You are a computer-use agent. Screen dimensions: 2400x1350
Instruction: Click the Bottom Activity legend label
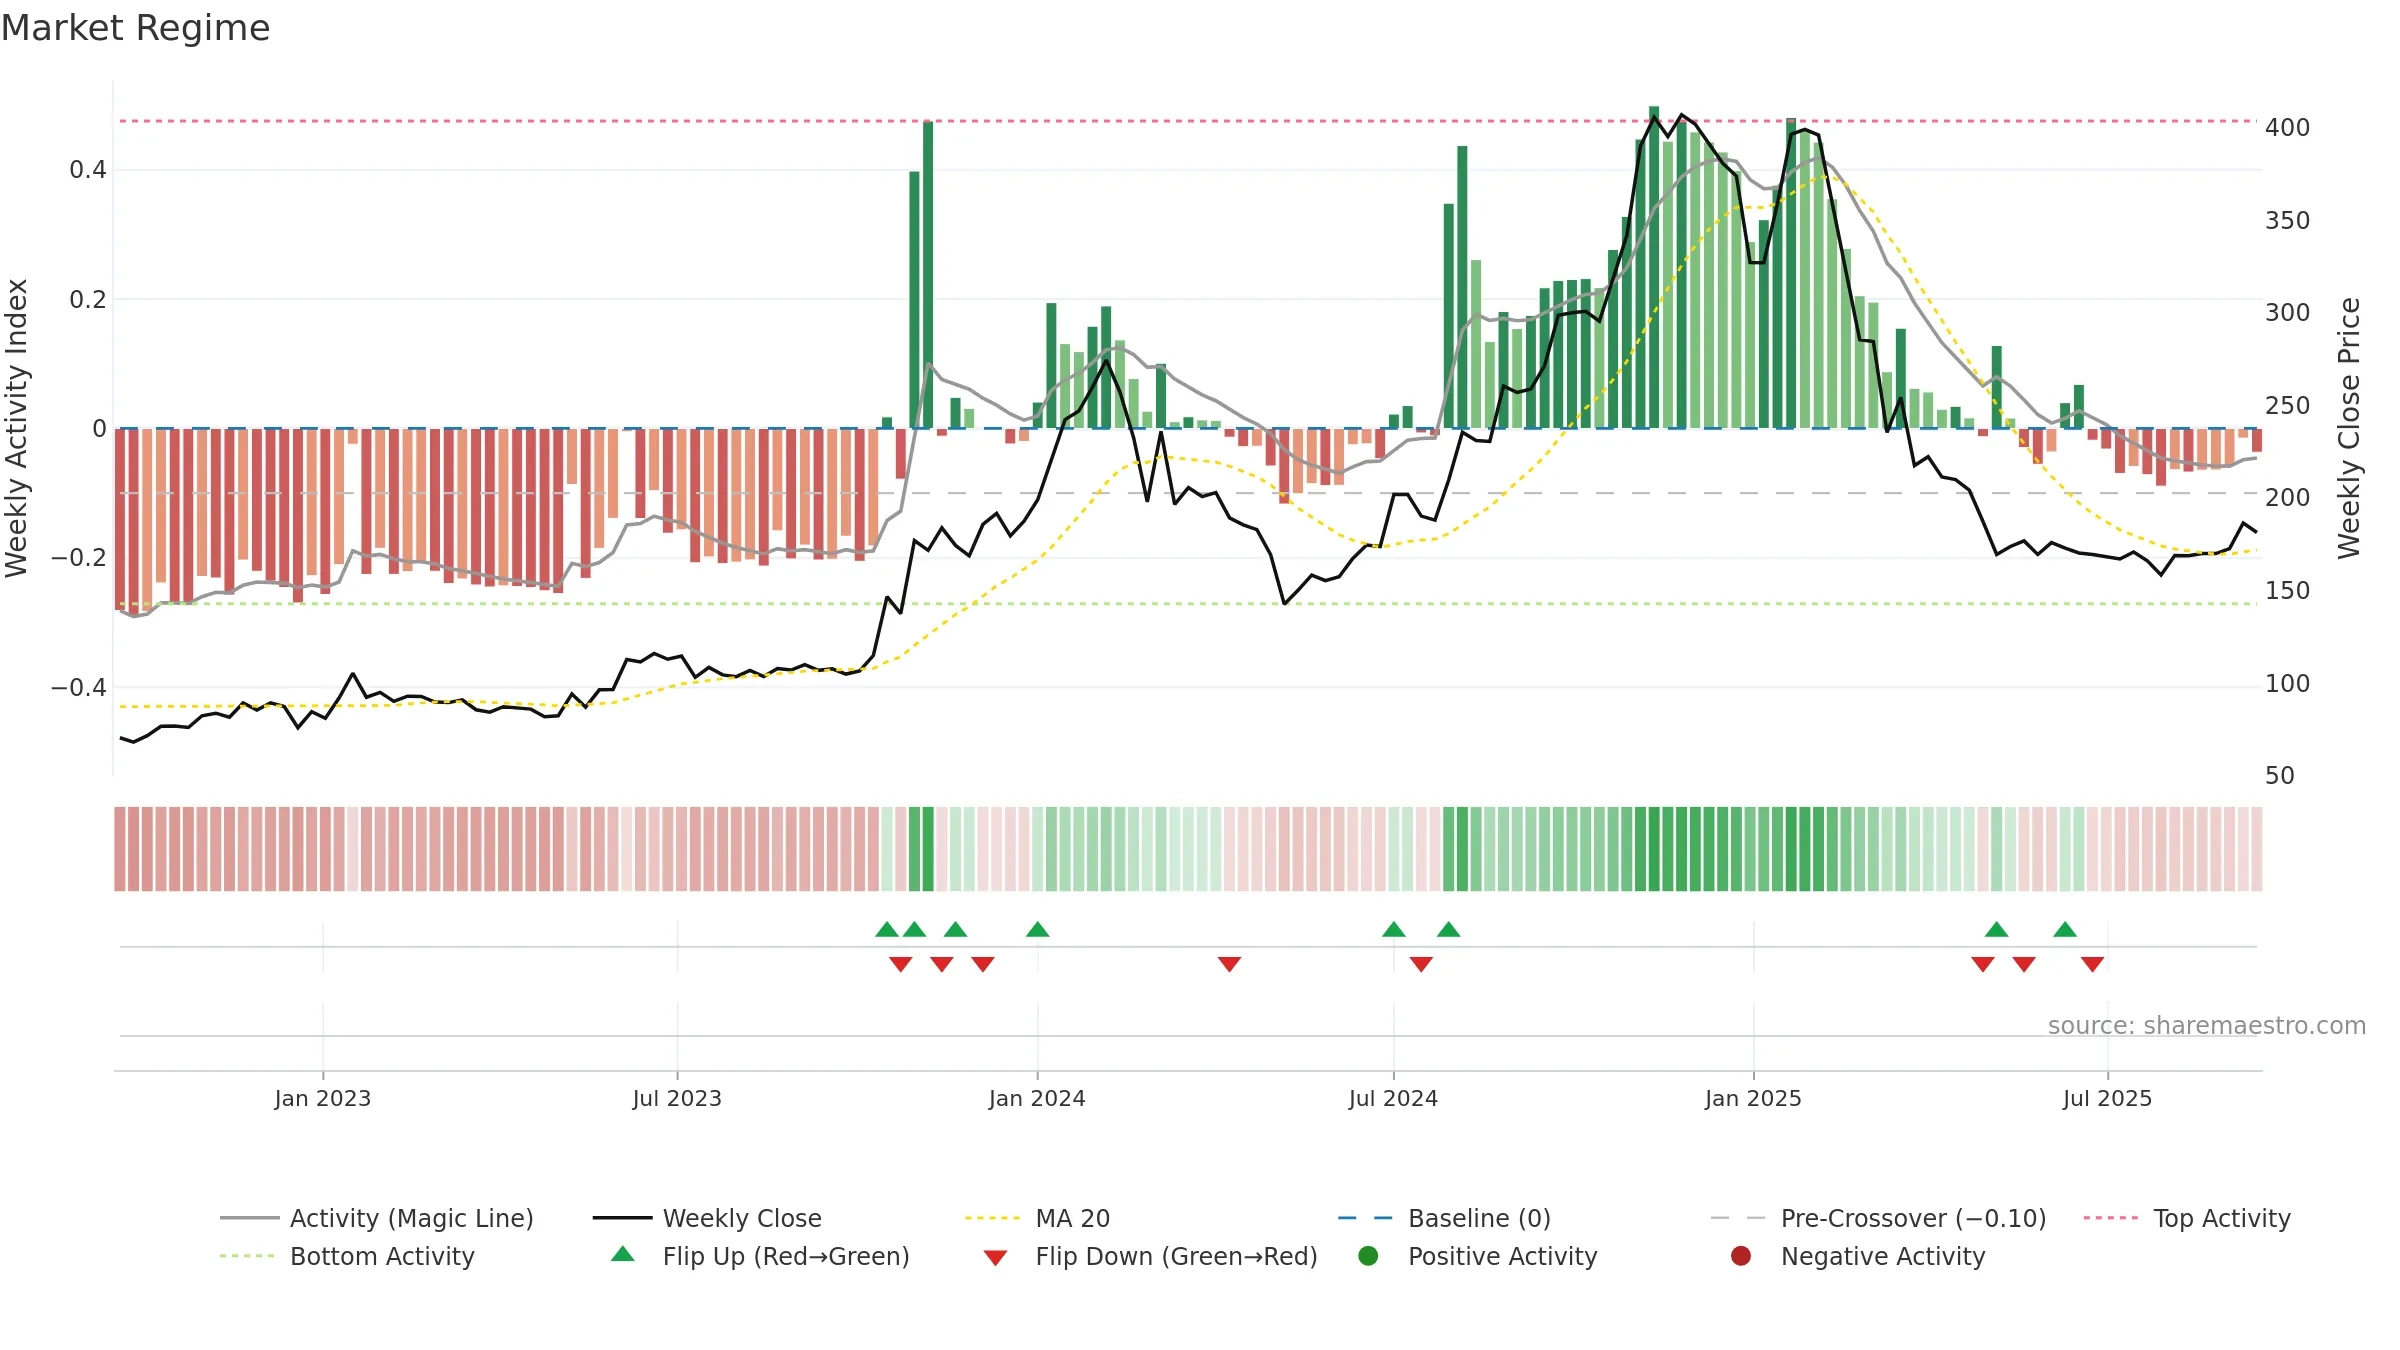click(x=382, y=1256)
